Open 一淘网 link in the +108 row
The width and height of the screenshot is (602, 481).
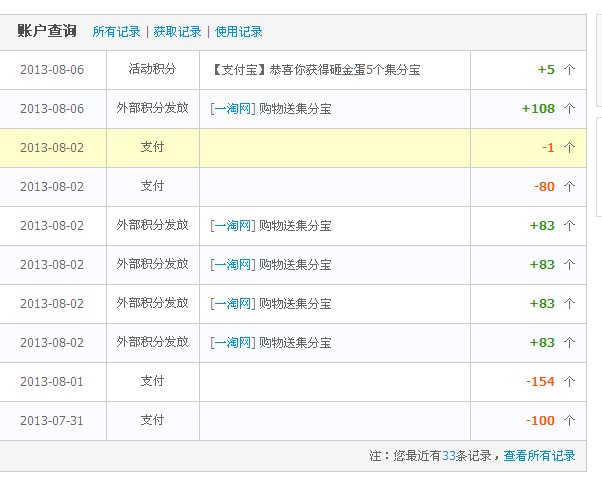click(x=233, y=109)
